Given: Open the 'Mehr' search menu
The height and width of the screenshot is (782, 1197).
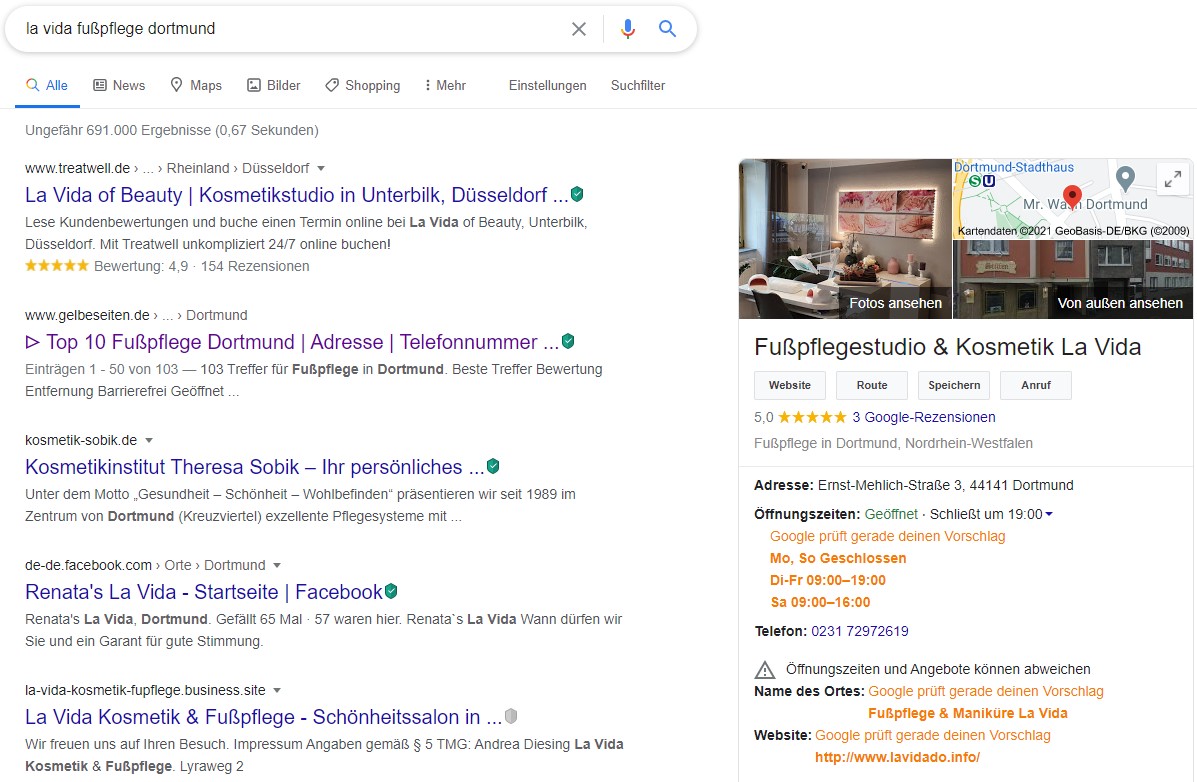Looking at the screenshot, I should (445, 85).
